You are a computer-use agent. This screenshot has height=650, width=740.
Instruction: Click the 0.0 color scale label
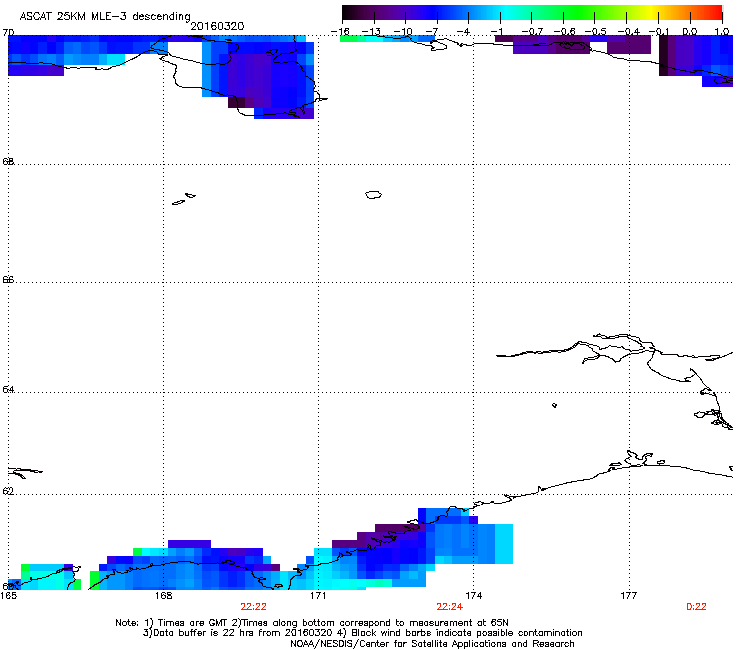tap(690, 32)
